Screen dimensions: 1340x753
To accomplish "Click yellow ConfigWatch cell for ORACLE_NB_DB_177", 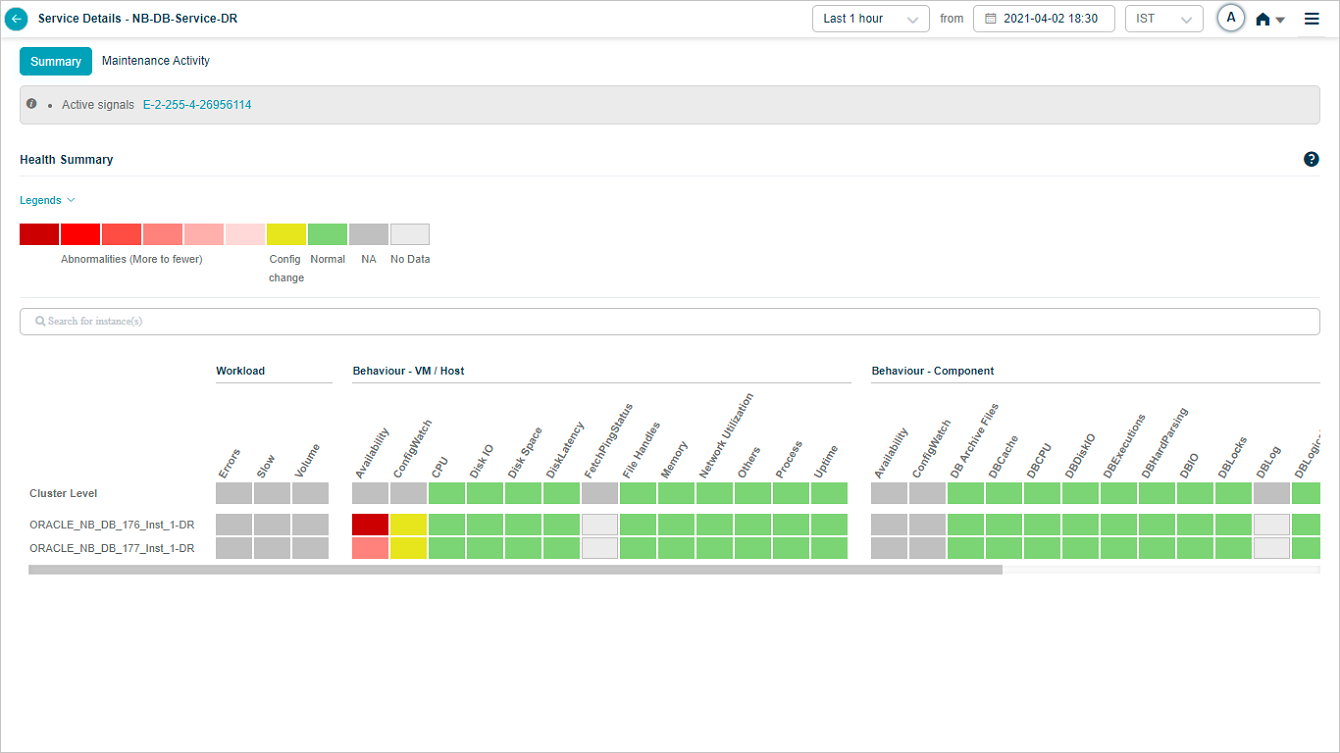I will click(x=408, y=548).
